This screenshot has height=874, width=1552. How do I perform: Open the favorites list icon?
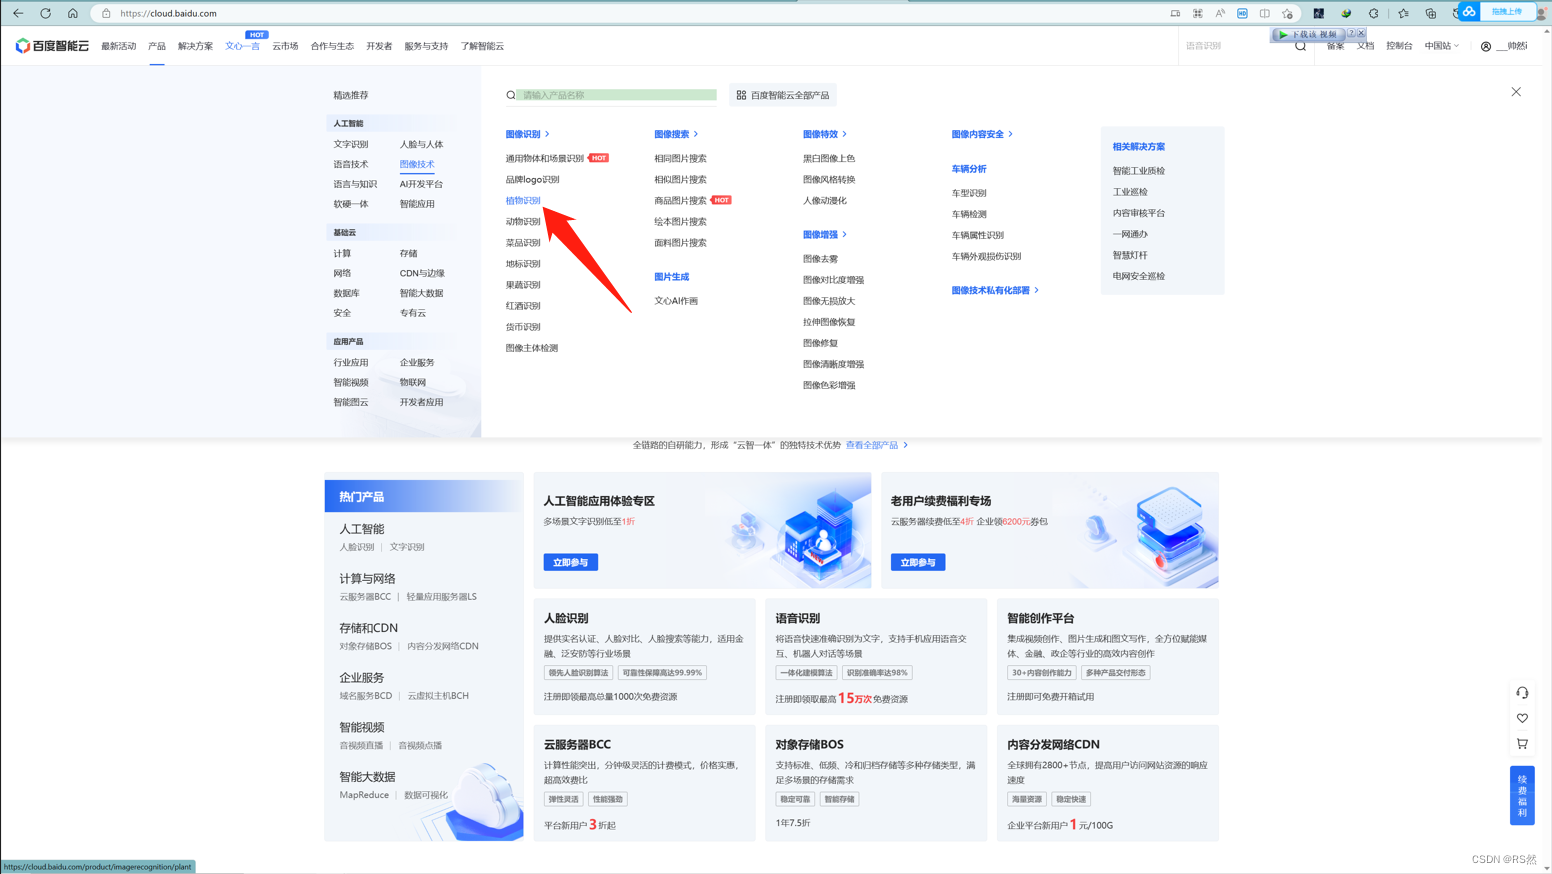tap(1403, 13)
